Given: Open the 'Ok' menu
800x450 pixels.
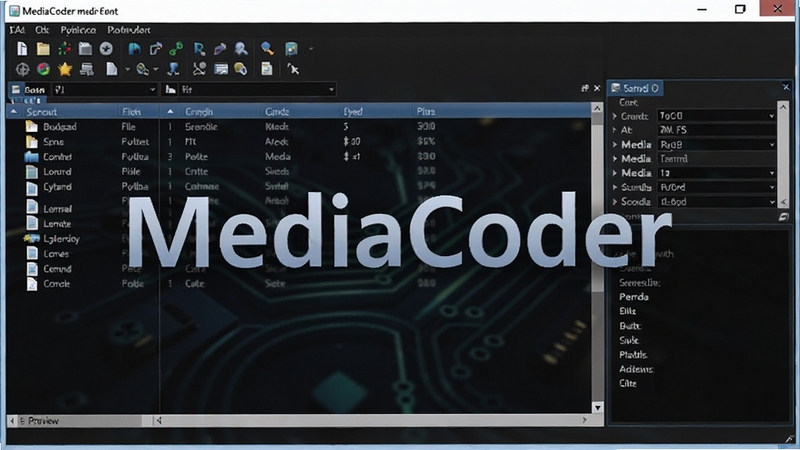Looking at the screenshot, I should click(42, 30).
